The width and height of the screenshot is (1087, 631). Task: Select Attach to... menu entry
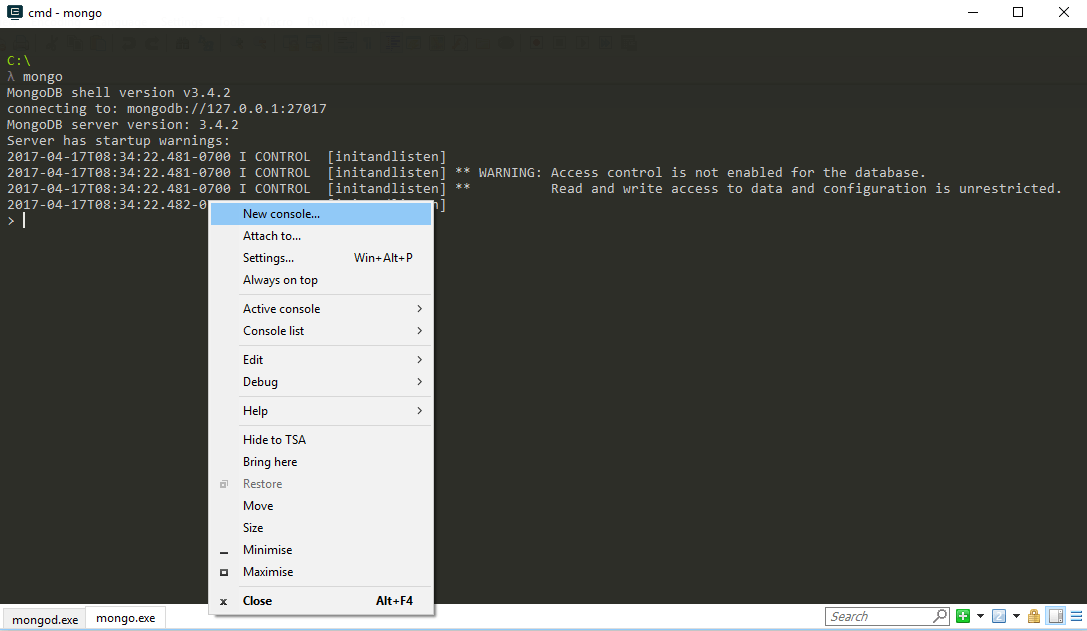coord(321,236)
